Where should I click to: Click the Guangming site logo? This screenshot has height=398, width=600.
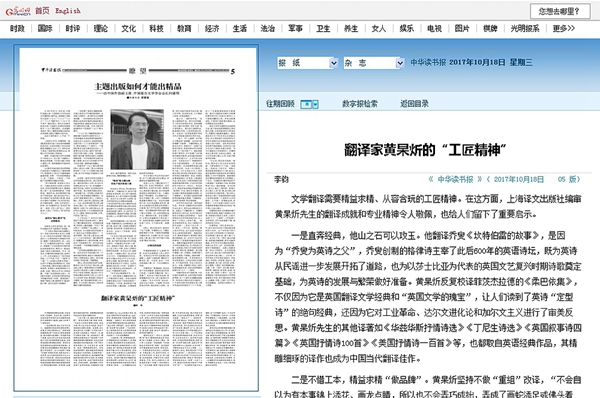tap(18, 11)
